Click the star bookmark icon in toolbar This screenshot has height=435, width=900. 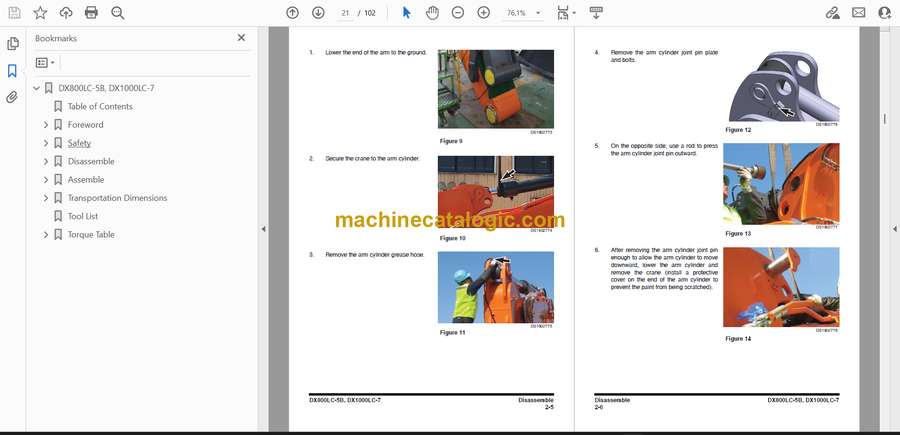[x=40, y=13]
